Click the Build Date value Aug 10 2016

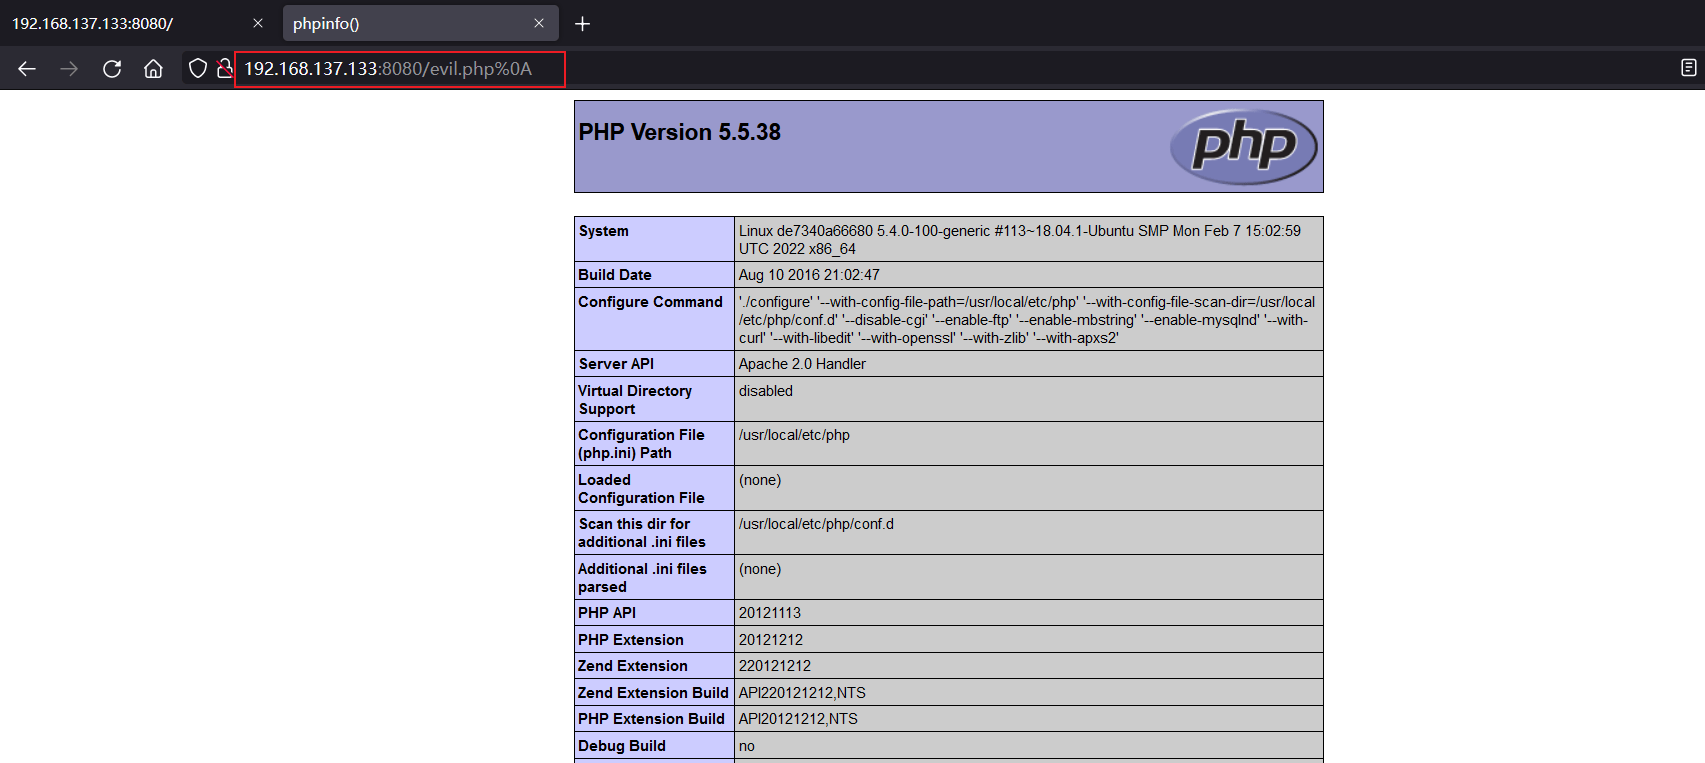coord(809,275)
